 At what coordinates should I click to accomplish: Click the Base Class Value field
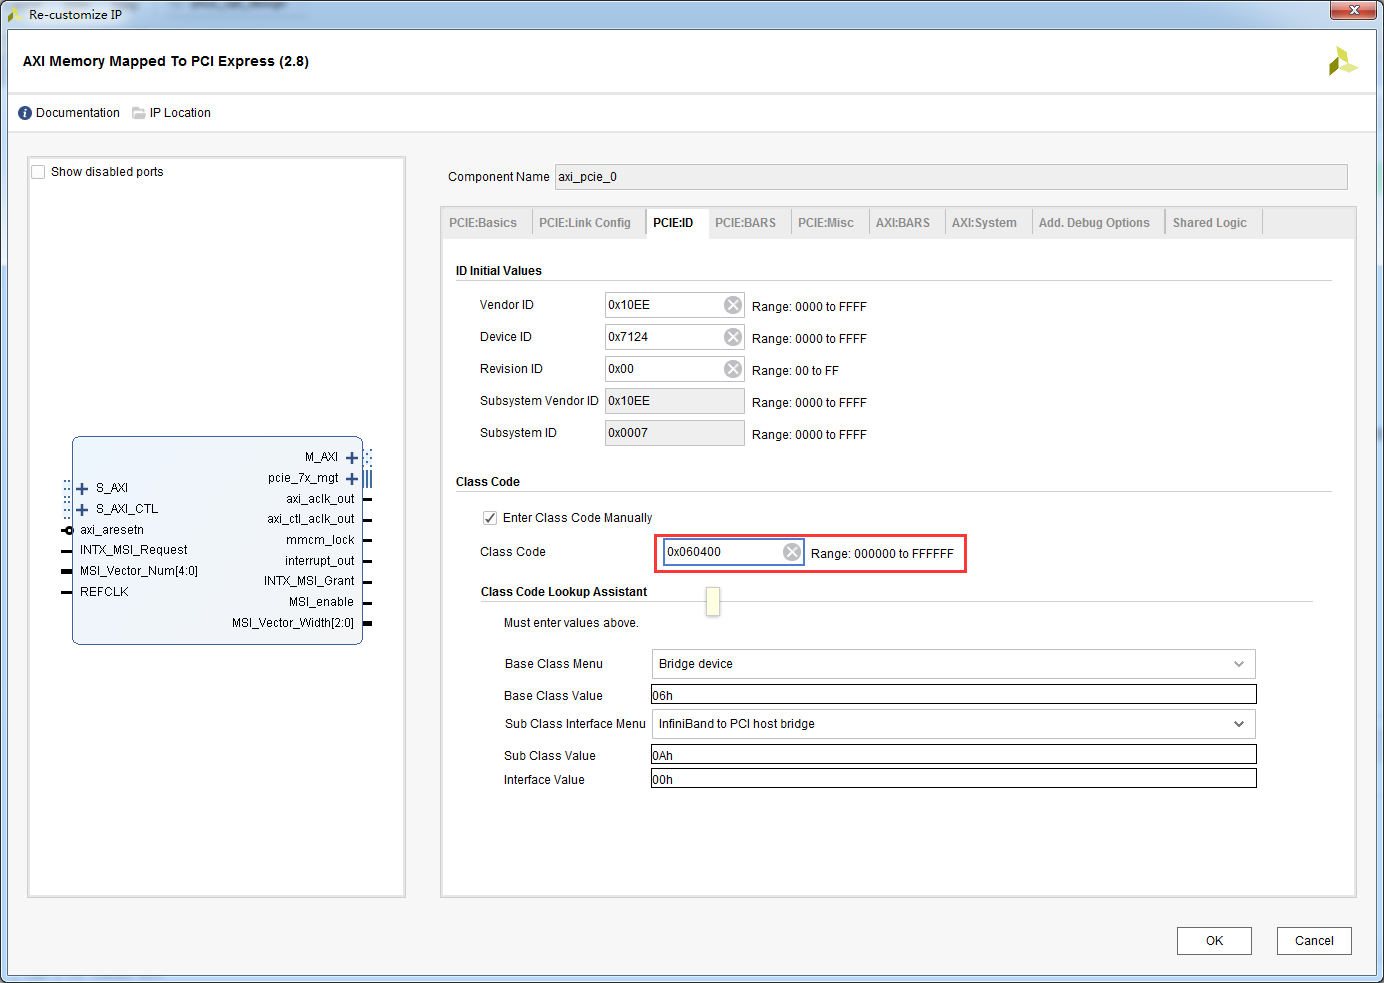[x=953, y=695]
